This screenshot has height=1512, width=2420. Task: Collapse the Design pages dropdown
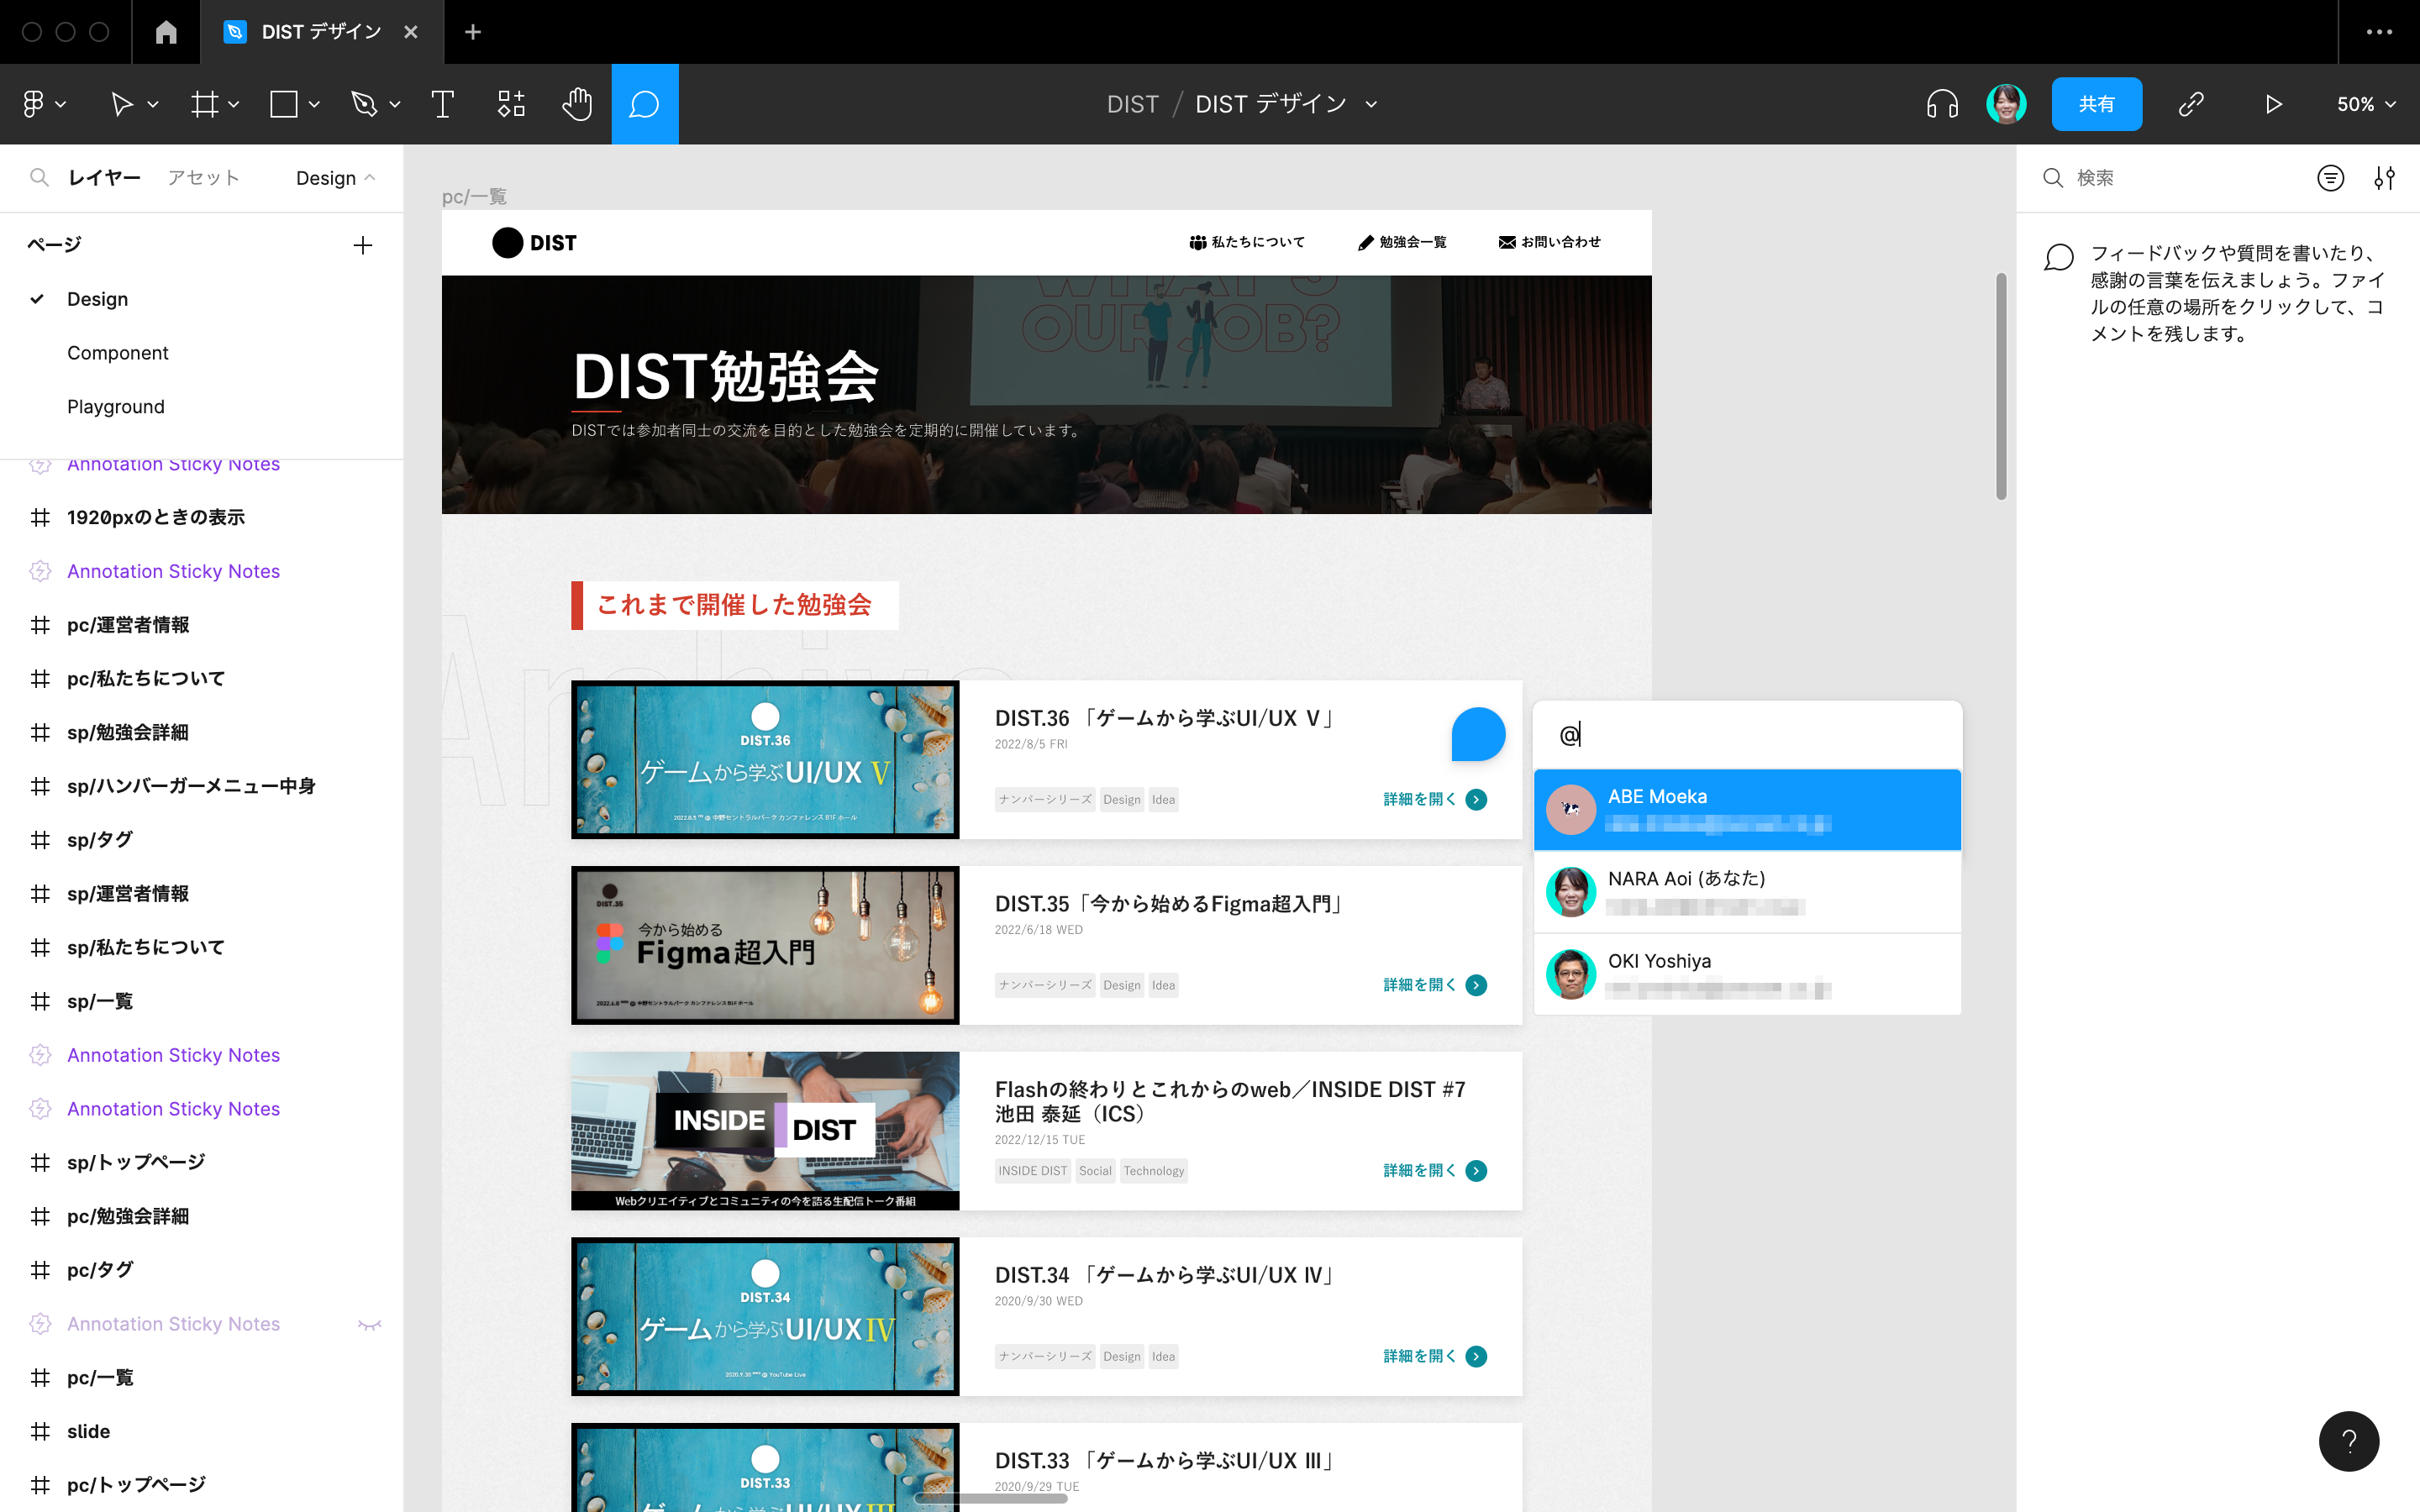tap(336, 177)
